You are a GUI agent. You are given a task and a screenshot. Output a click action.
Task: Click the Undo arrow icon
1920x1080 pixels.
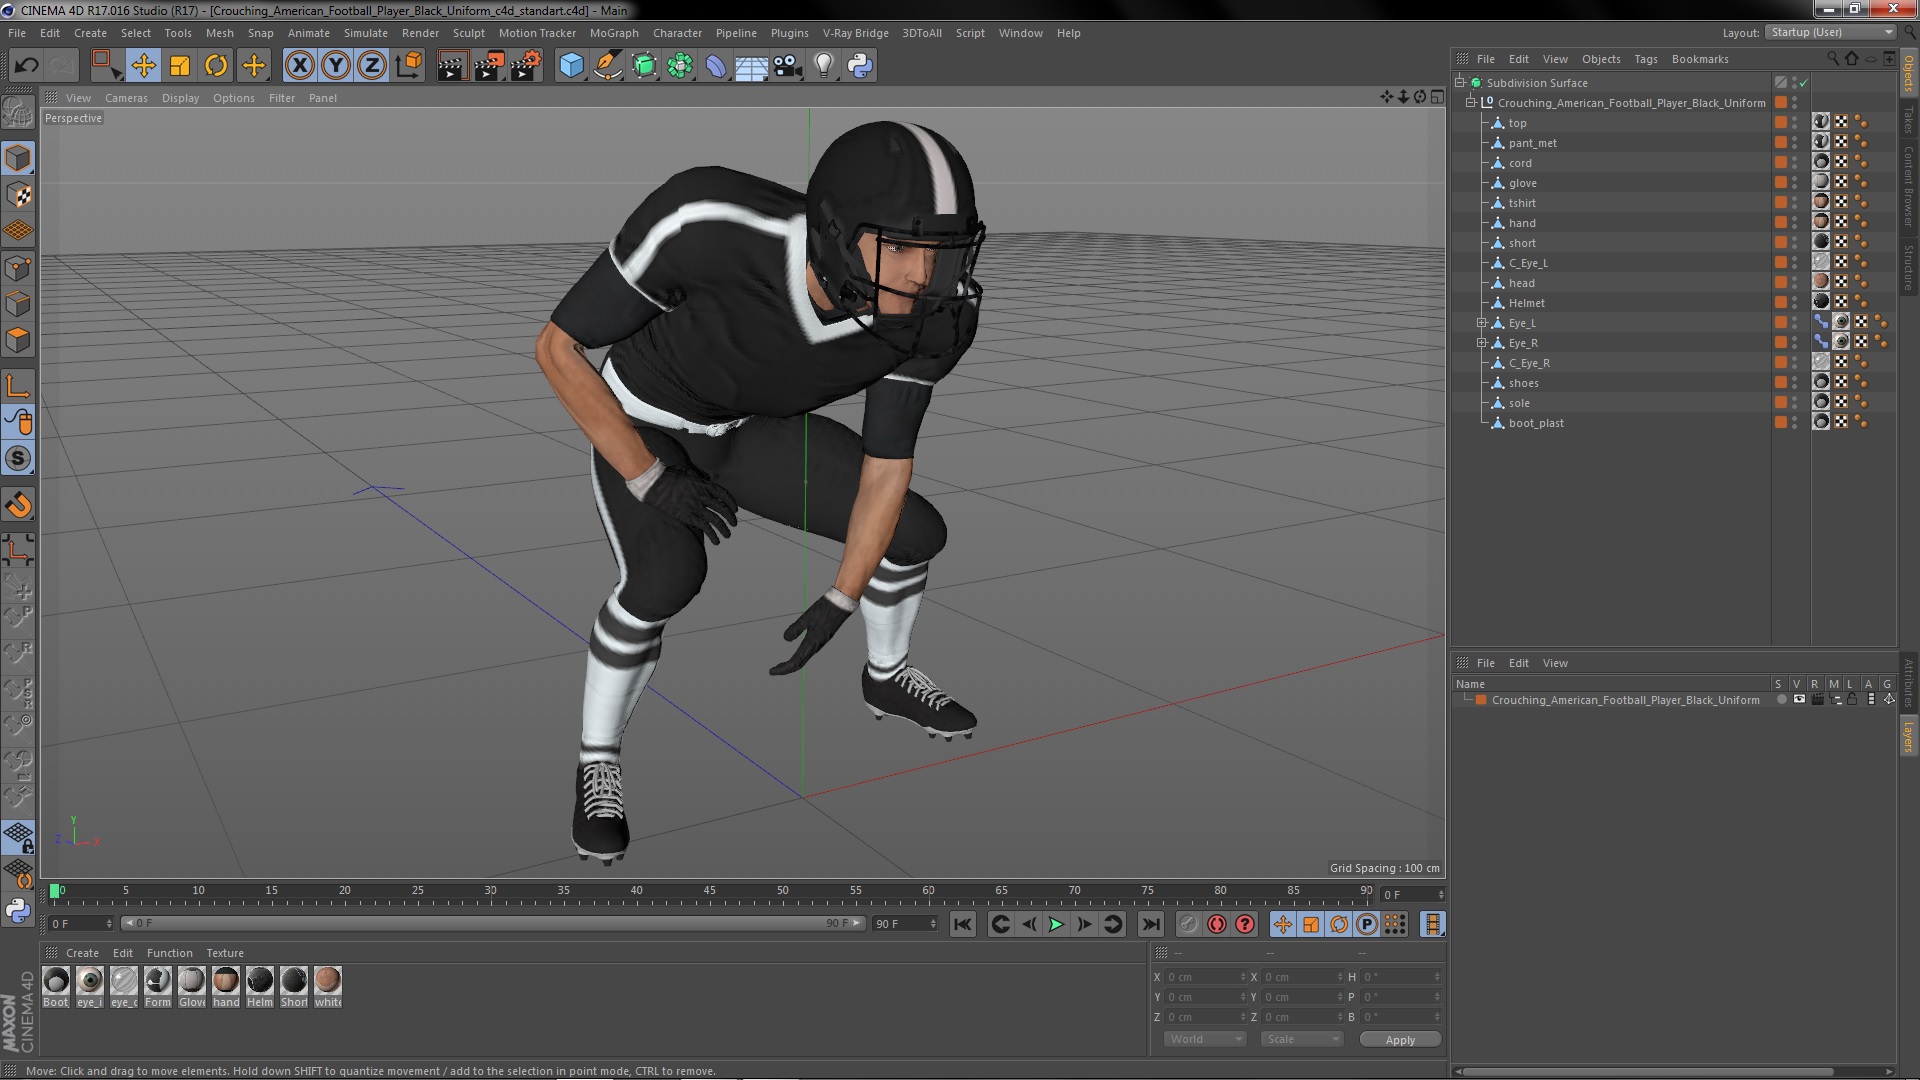(x=26, y=66)
